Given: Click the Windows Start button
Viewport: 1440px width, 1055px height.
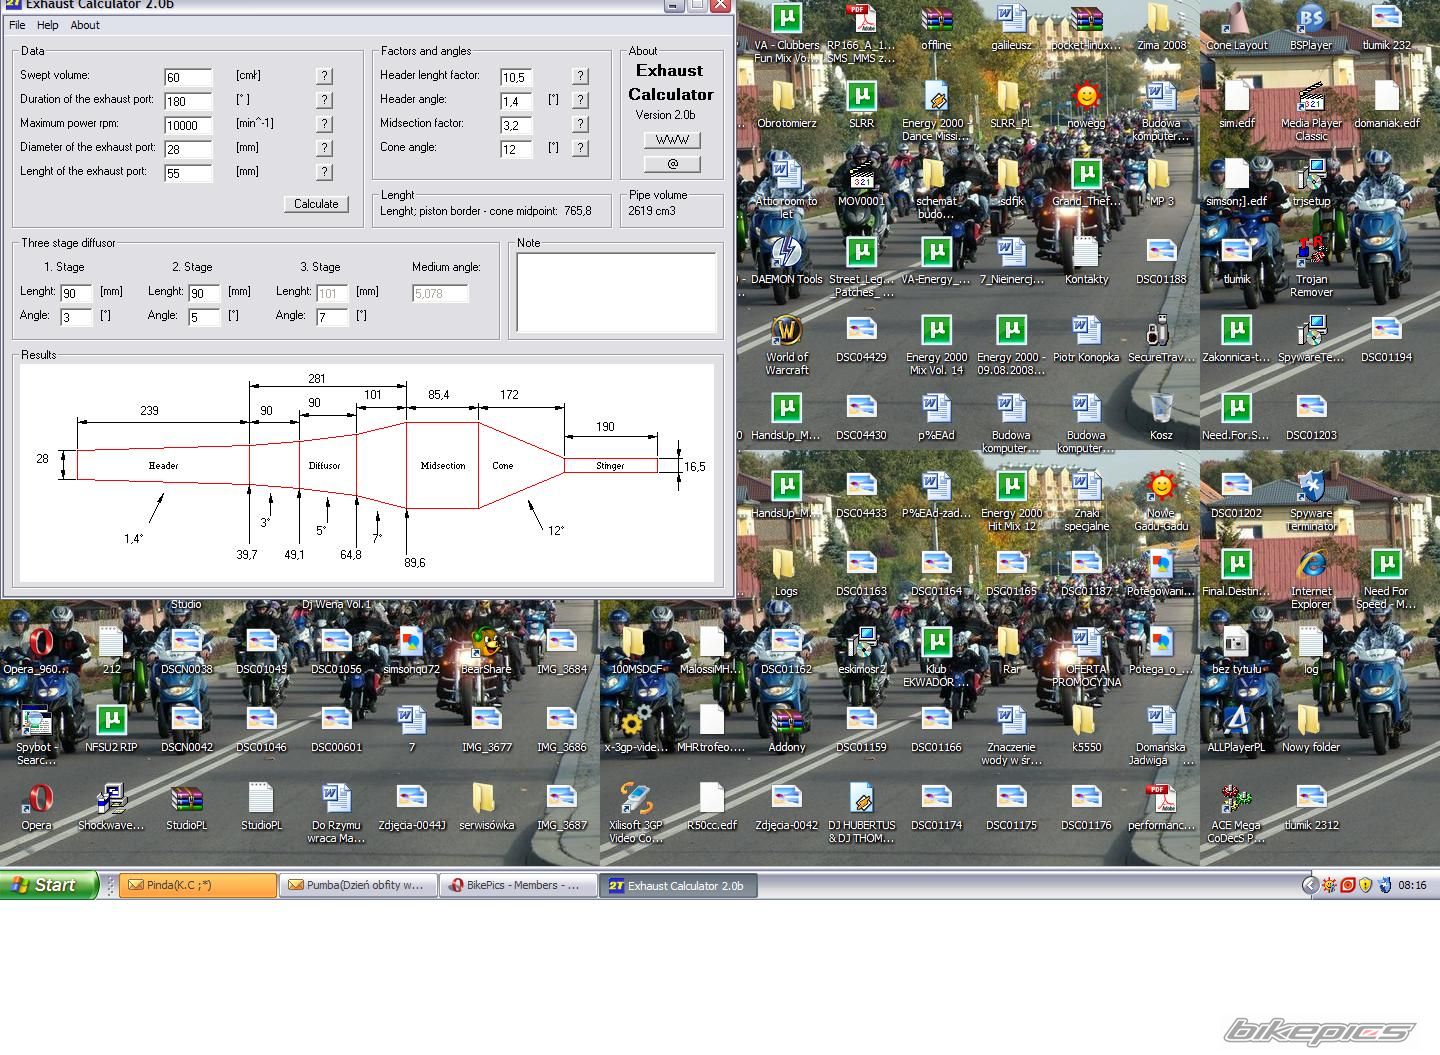Looking at the screenshot, I should coord(49,885).
